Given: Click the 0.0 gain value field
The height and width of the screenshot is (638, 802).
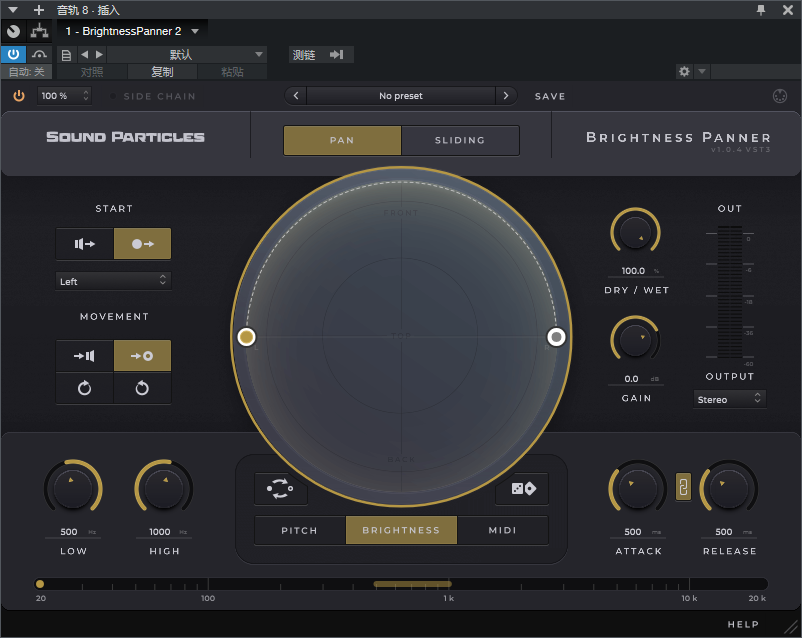Looking at the screenshot, I should (x=635, y=379).
